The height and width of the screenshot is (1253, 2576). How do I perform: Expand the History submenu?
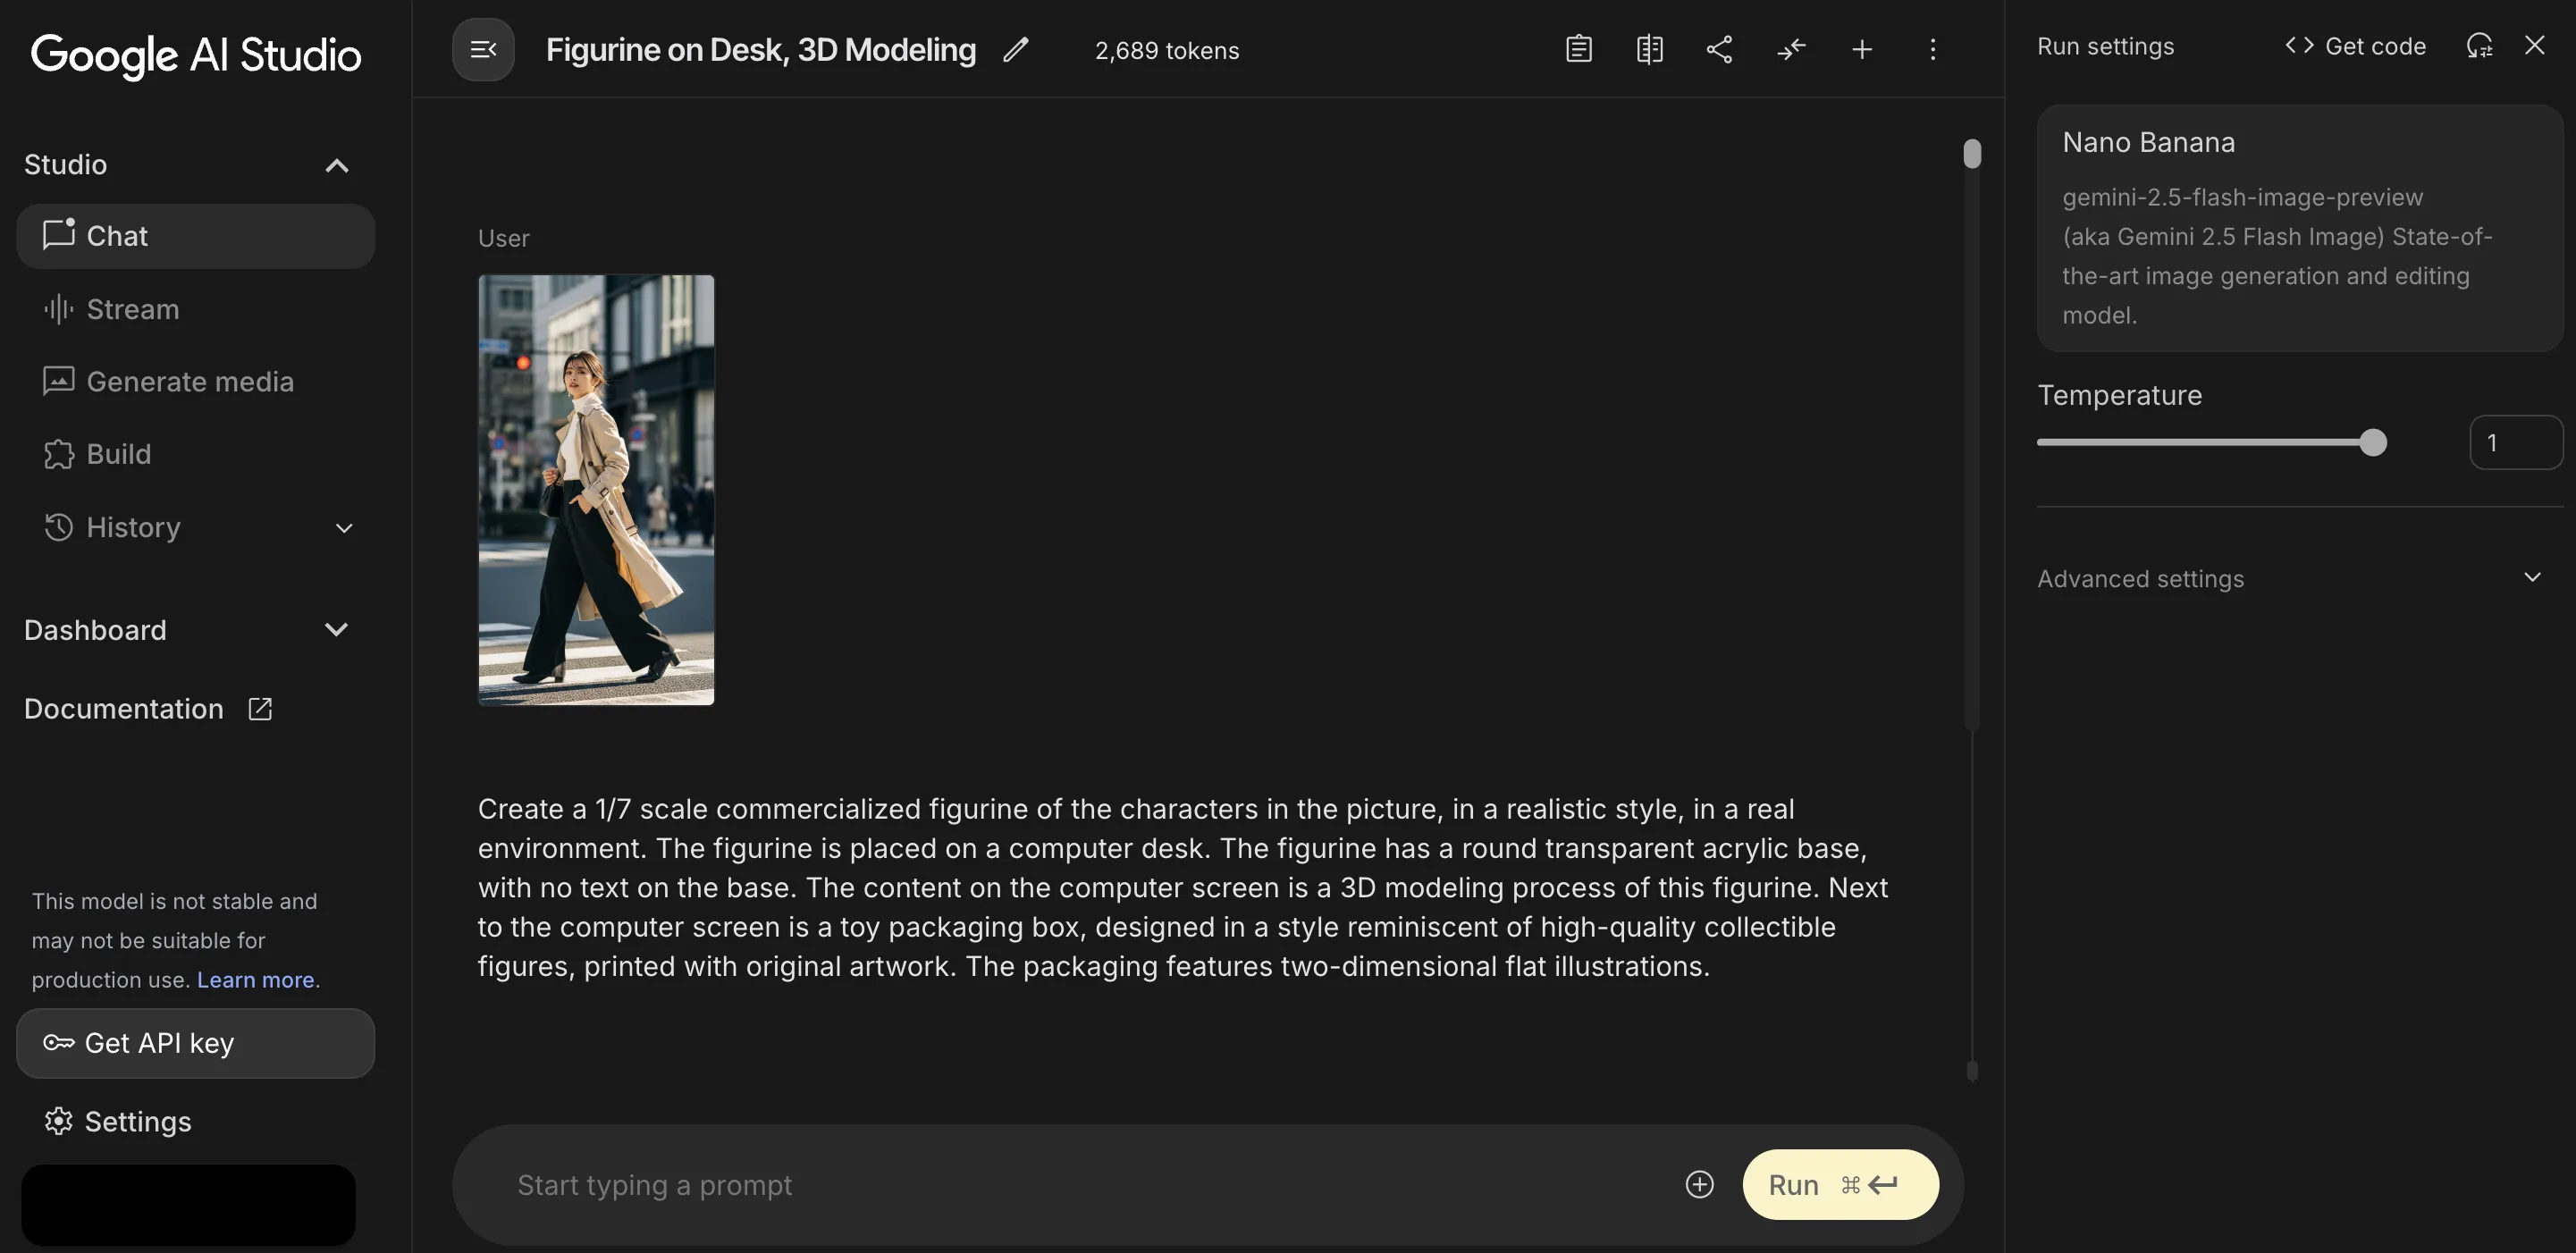344,528
